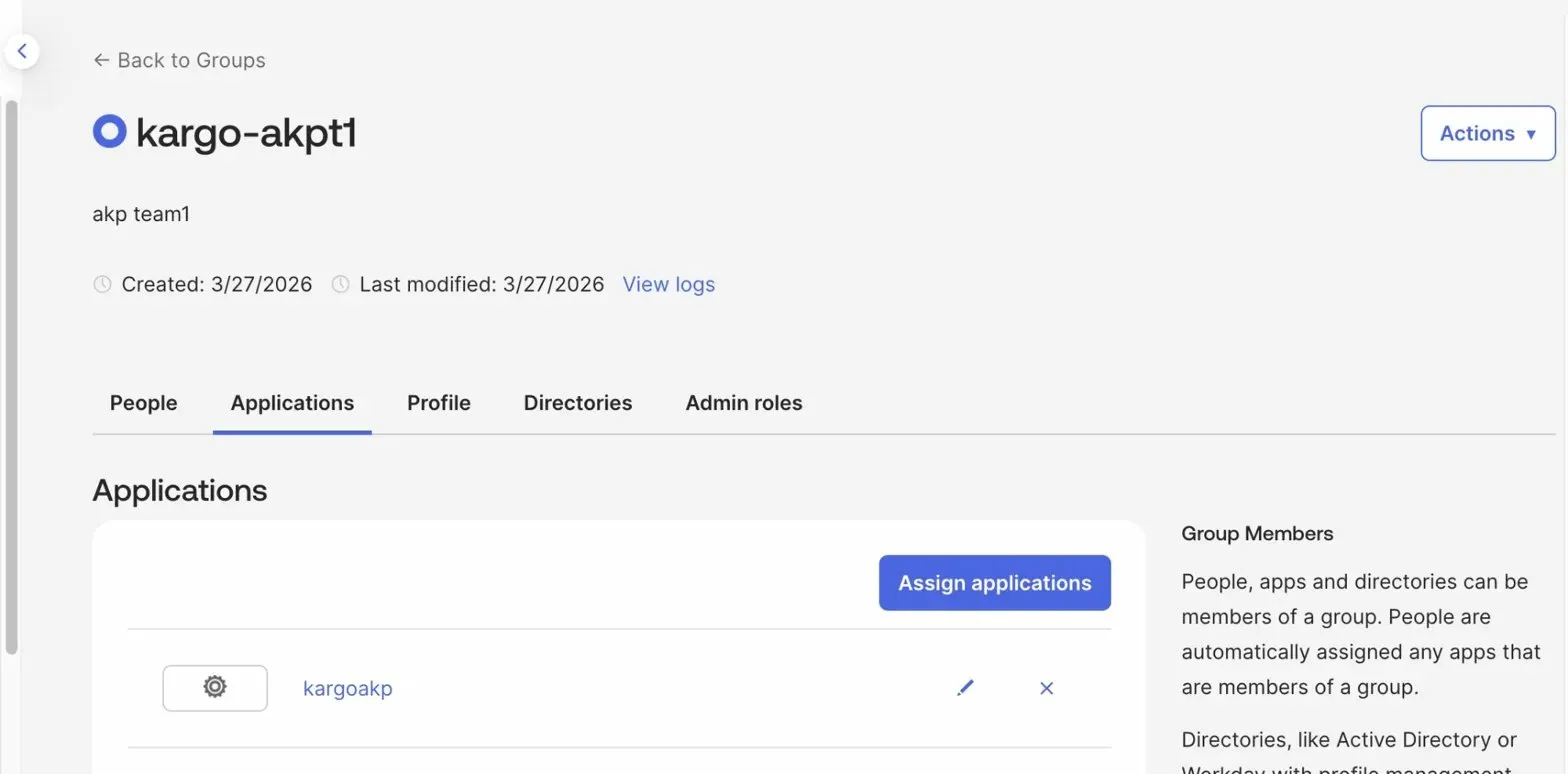Viewport: 1568px width, 774px height.
Task: Click the group circle icon beside kargo-akpt1
Action: (109, 131)
